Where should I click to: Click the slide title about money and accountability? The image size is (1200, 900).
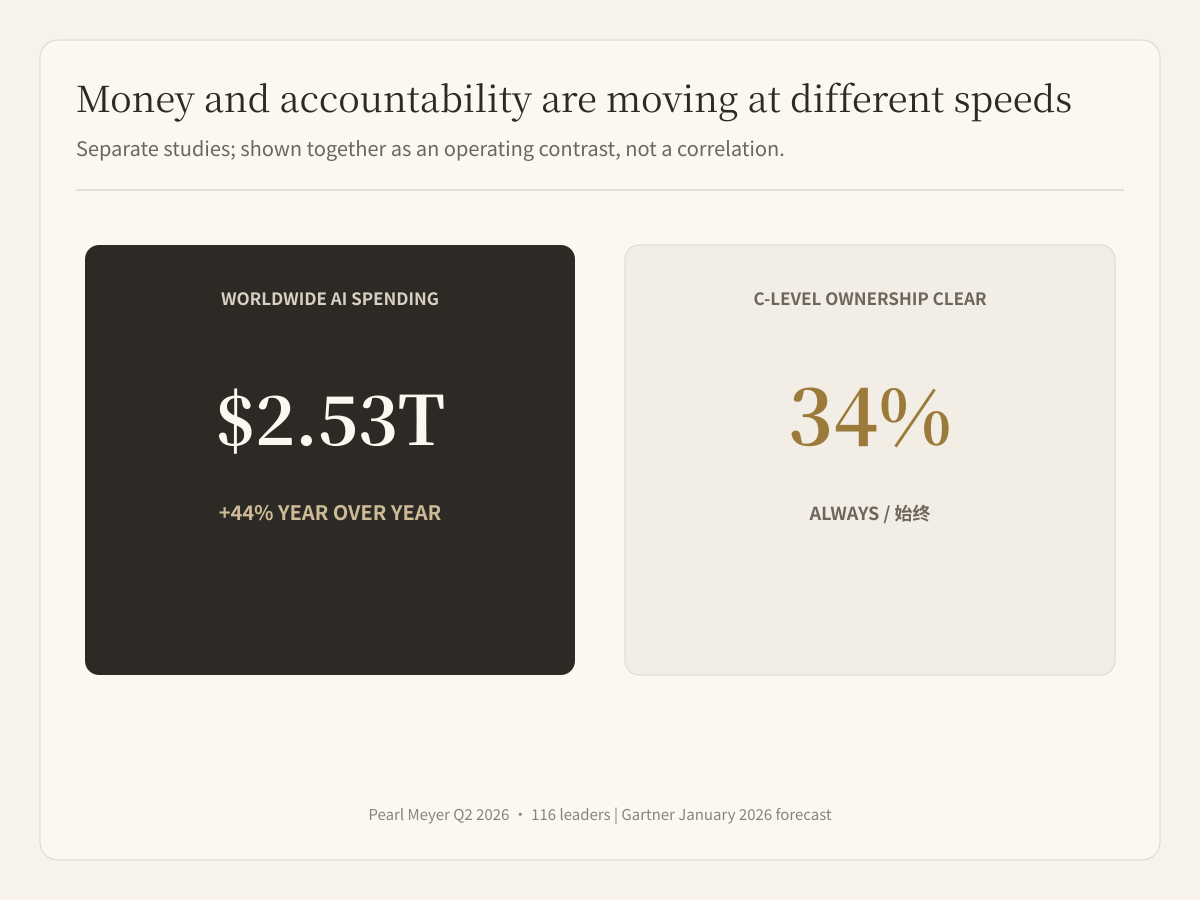(x=574, y=100)
